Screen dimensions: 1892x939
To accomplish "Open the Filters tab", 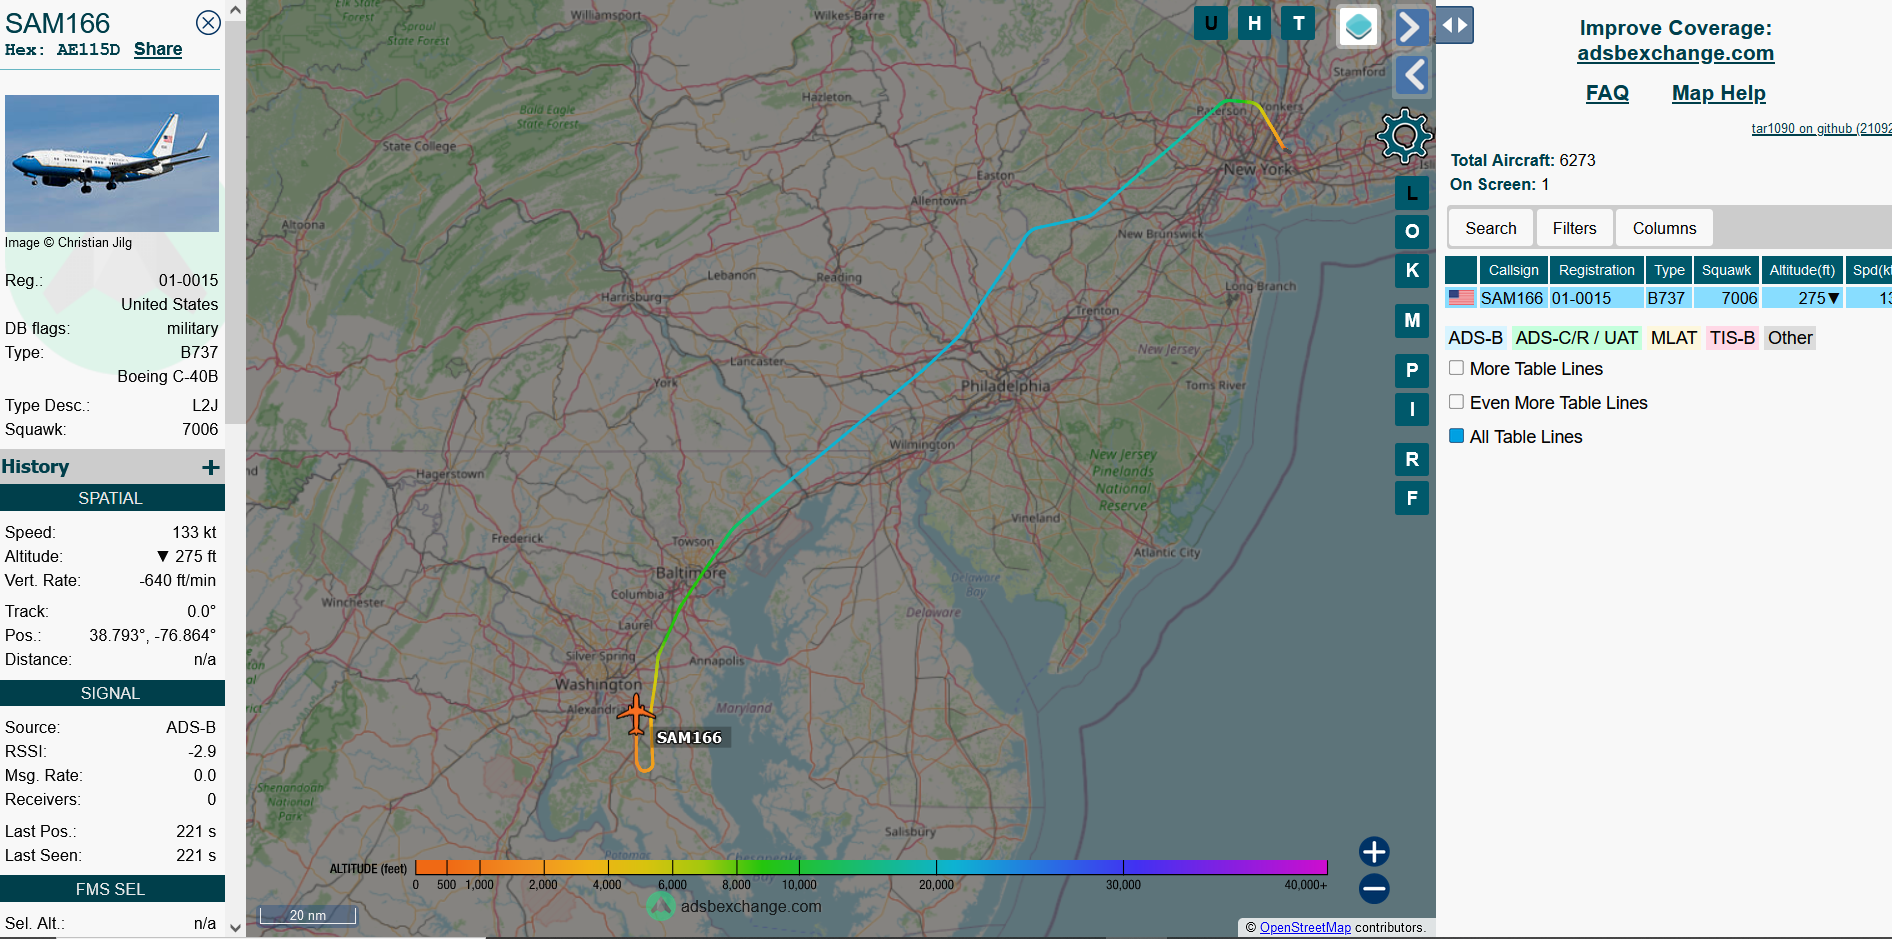I will click(1574, 228).
